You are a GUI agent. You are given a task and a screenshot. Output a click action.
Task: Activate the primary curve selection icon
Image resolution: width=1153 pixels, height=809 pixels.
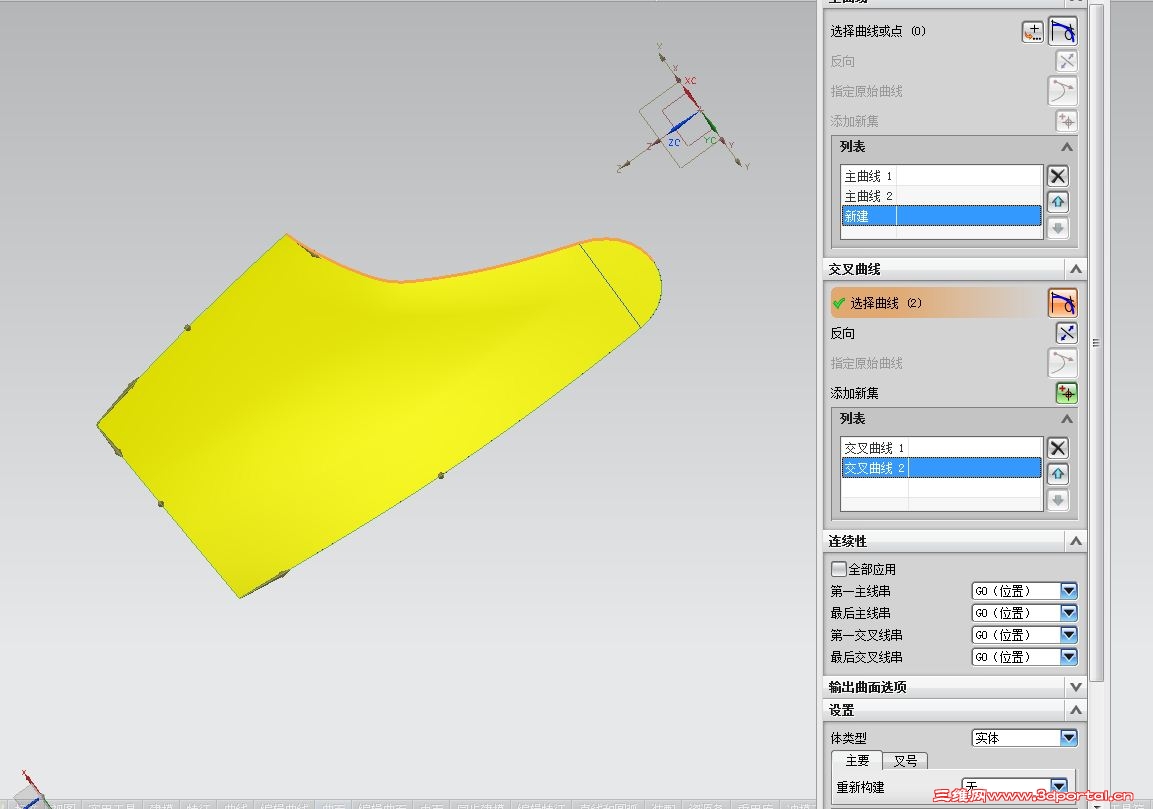pos(1063,32)
